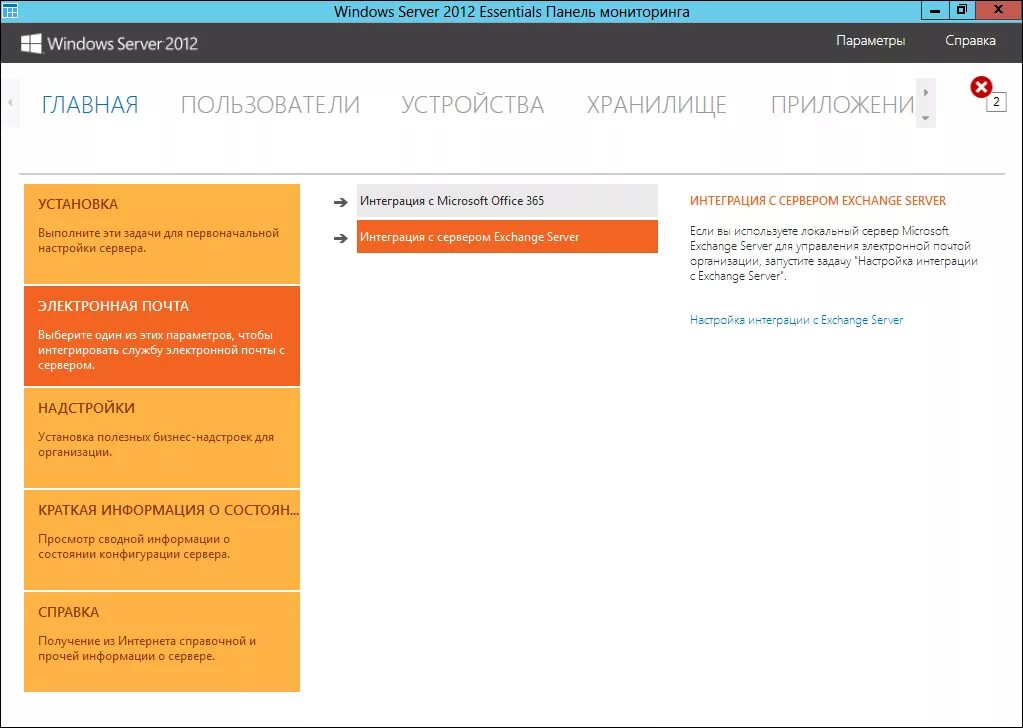Open the КРАТКАЯ ИНФОРМАЦИЯ О СОСТОЯНИИ tile

tap(162, 540)
